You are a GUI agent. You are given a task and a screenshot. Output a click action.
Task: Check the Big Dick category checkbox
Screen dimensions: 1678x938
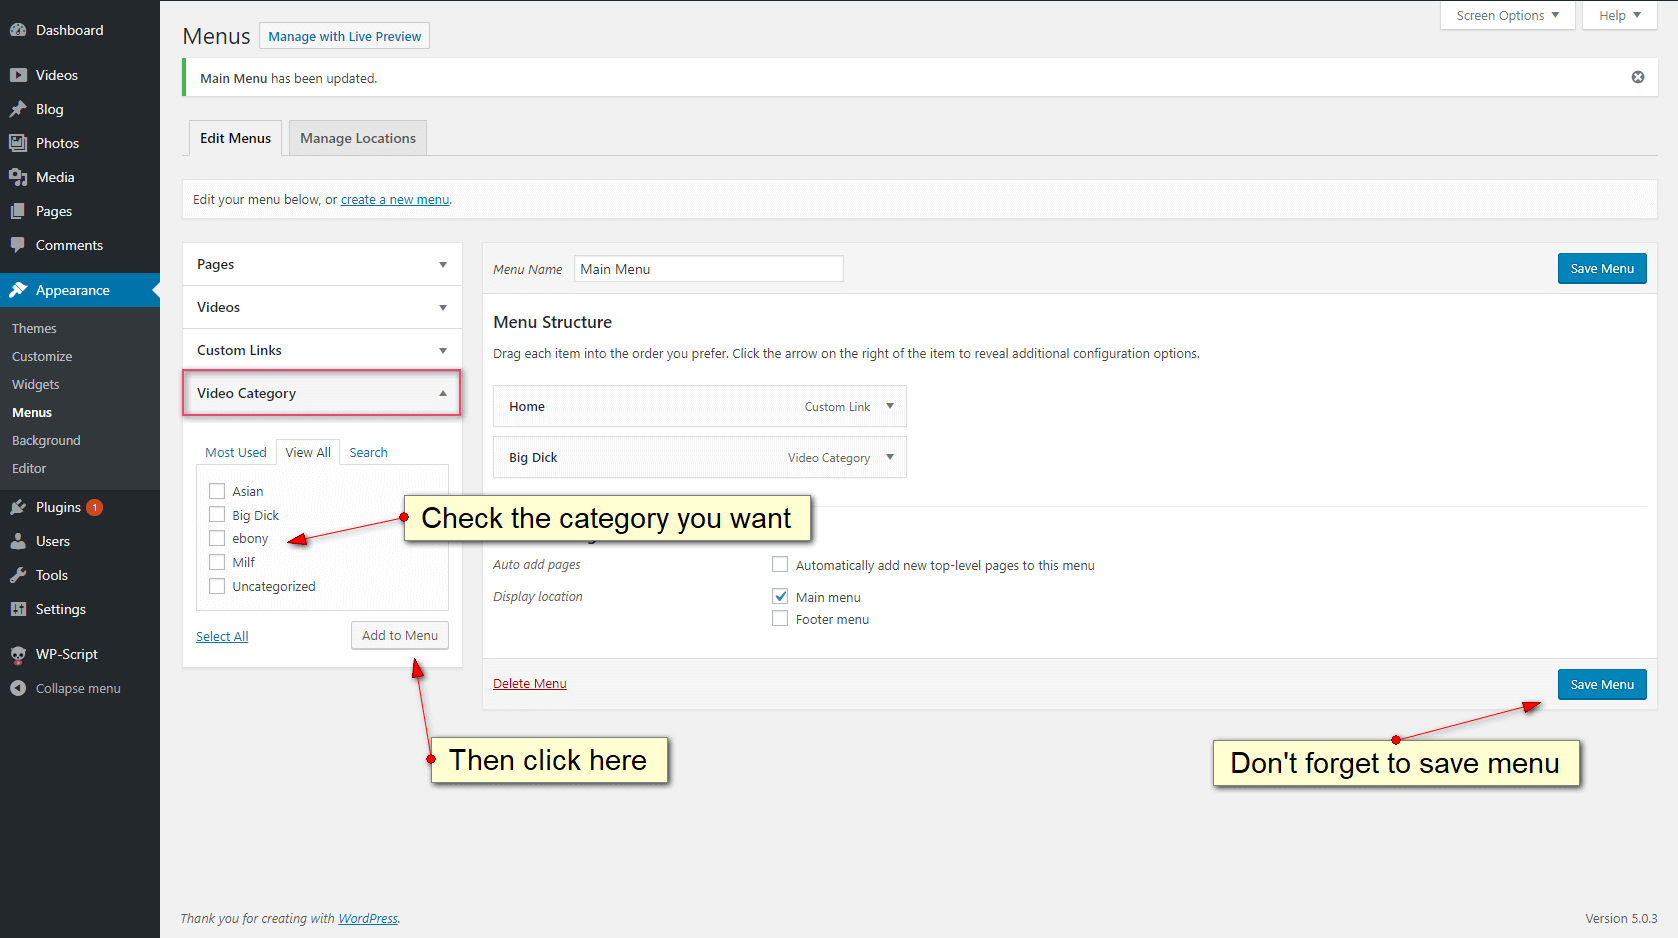(x=217, y=515)
